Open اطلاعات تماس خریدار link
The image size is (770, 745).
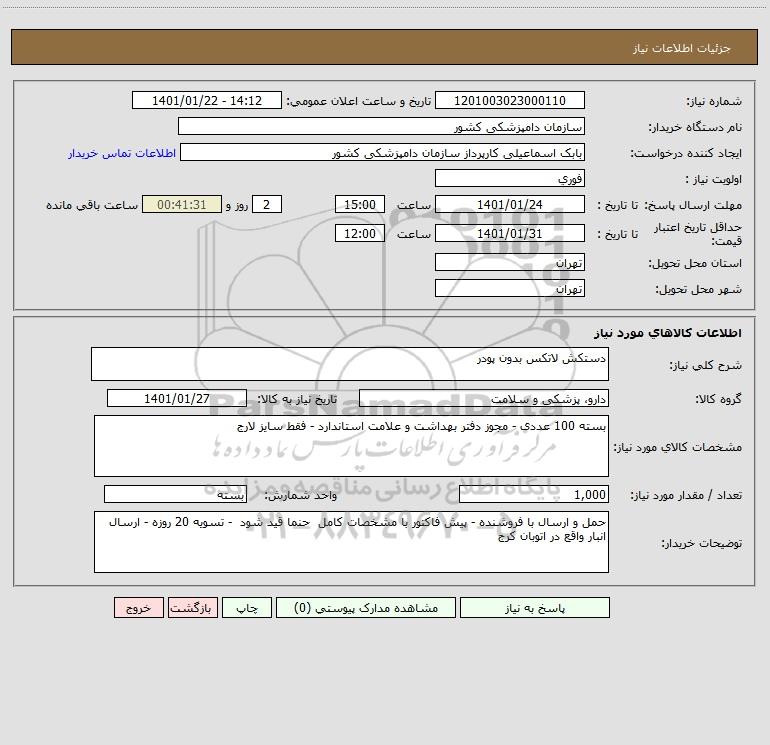coord(122,153)
